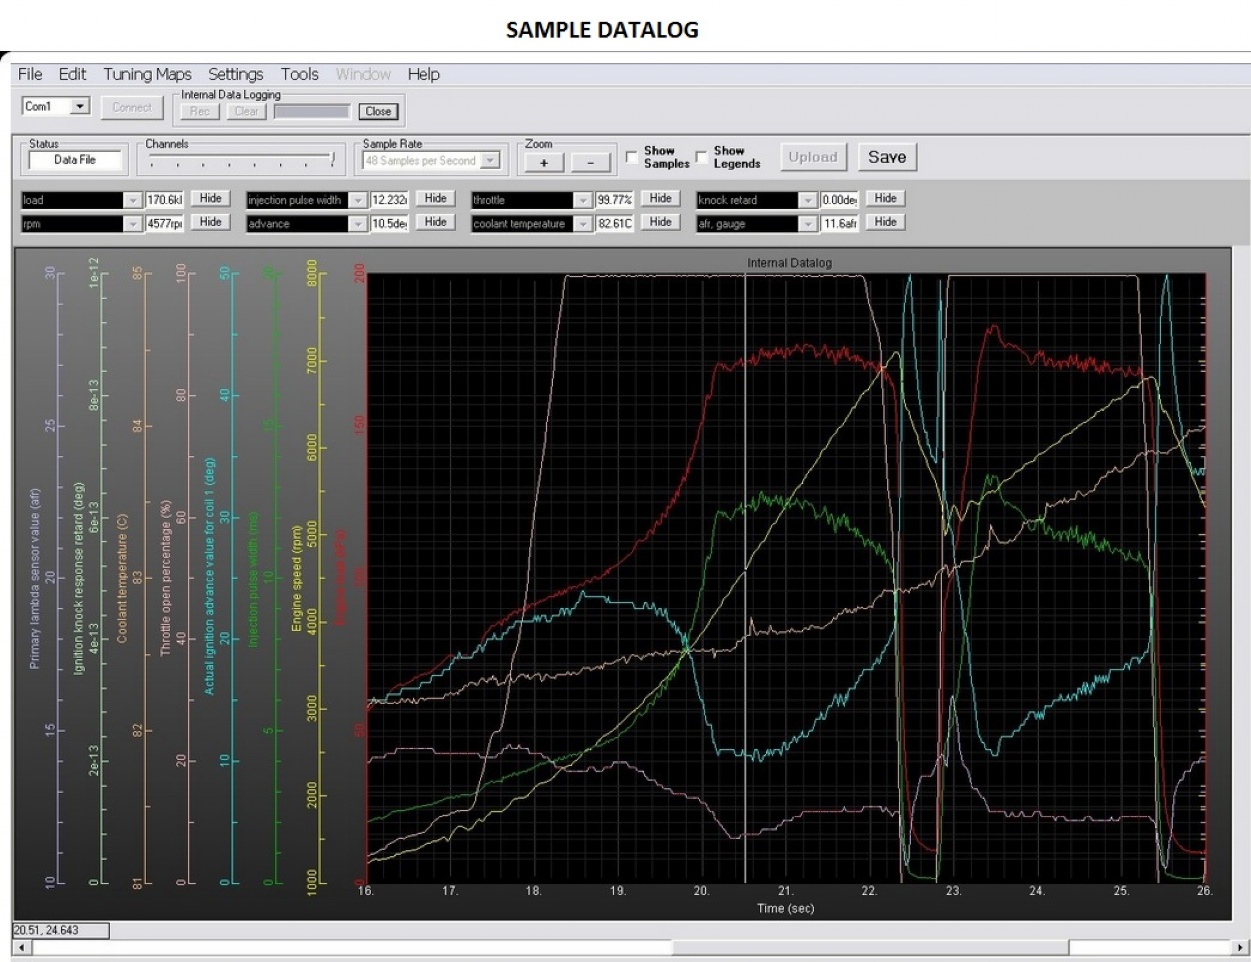
Task: Click the Ignition knock response retard axis label
Action: pyautogui.click(x=79, y=578)
